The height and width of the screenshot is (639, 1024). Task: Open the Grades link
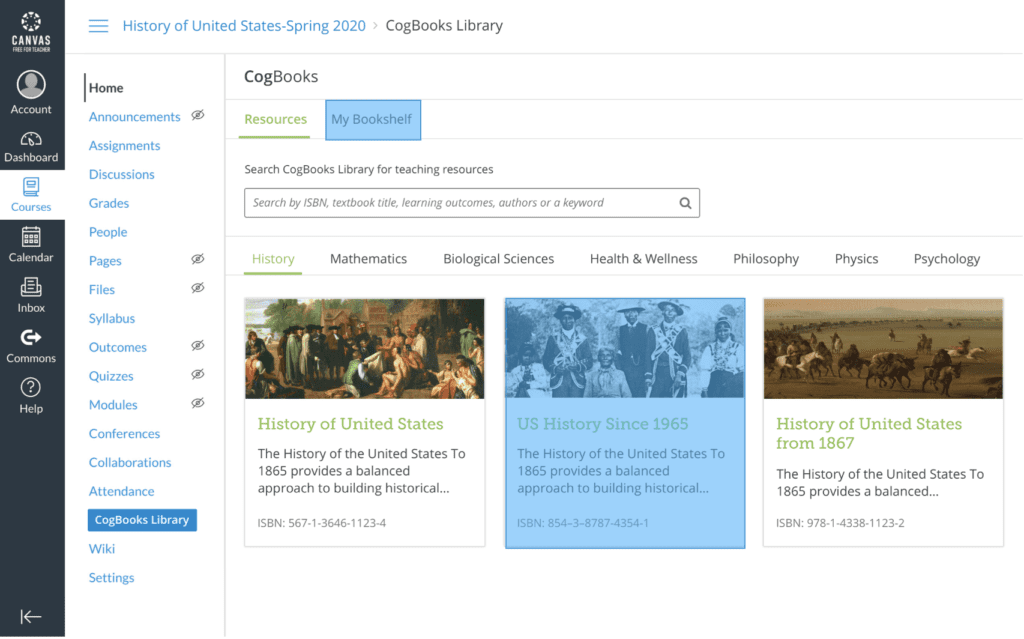click(x=109, y=203)
